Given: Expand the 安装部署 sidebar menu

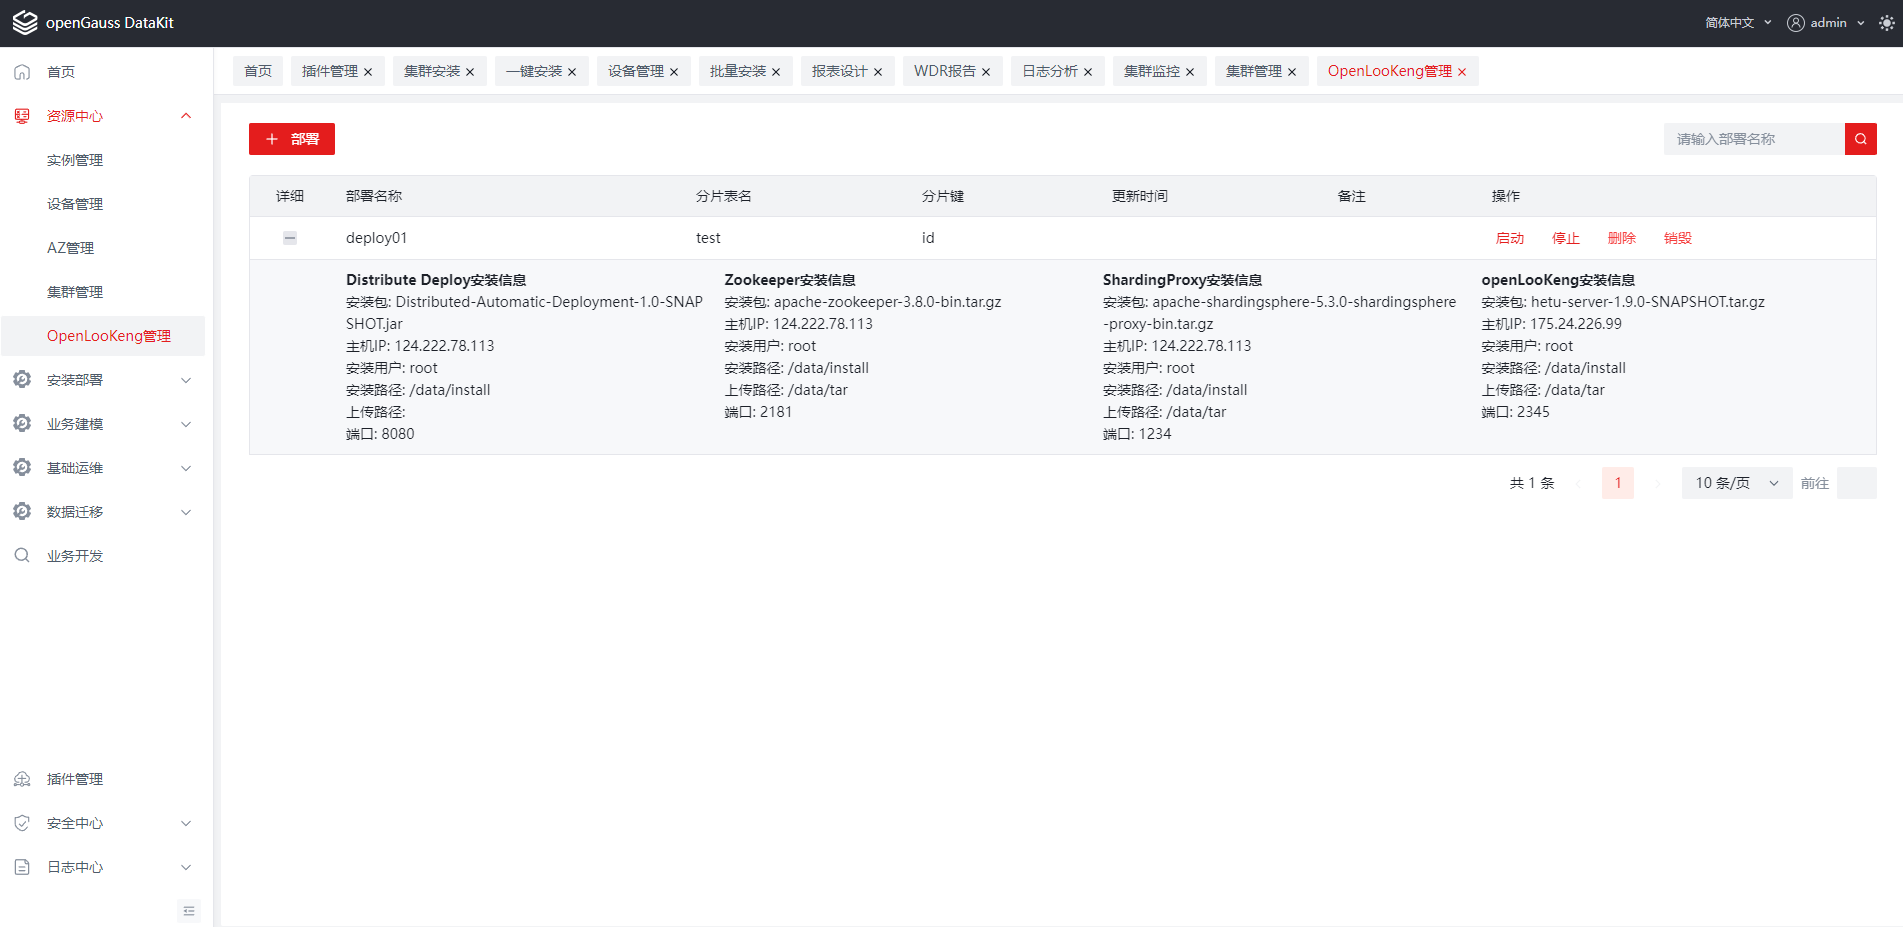Looking at the screenshot, I should click(x=186, y=380).
